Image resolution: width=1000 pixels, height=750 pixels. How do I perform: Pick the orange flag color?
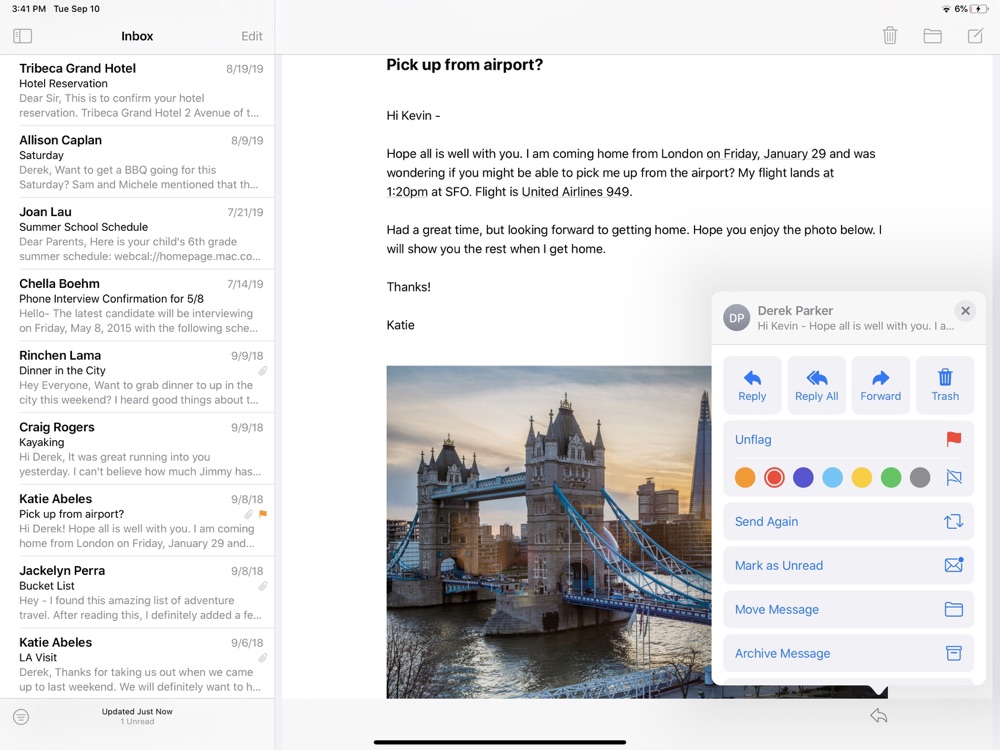(x=745, y=477)
